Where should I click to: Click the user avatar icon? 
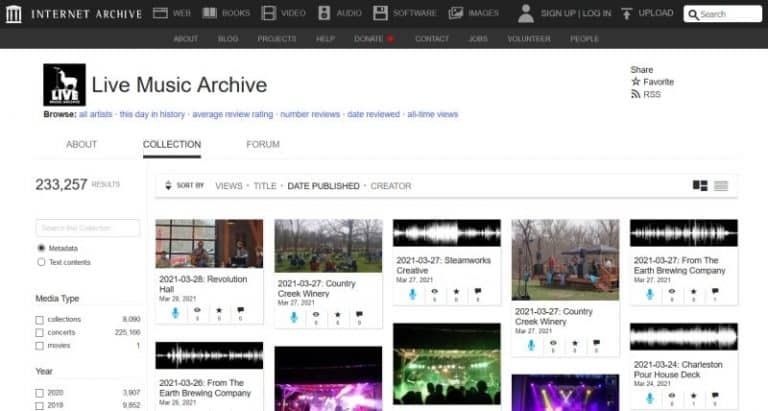coord(526,13)
